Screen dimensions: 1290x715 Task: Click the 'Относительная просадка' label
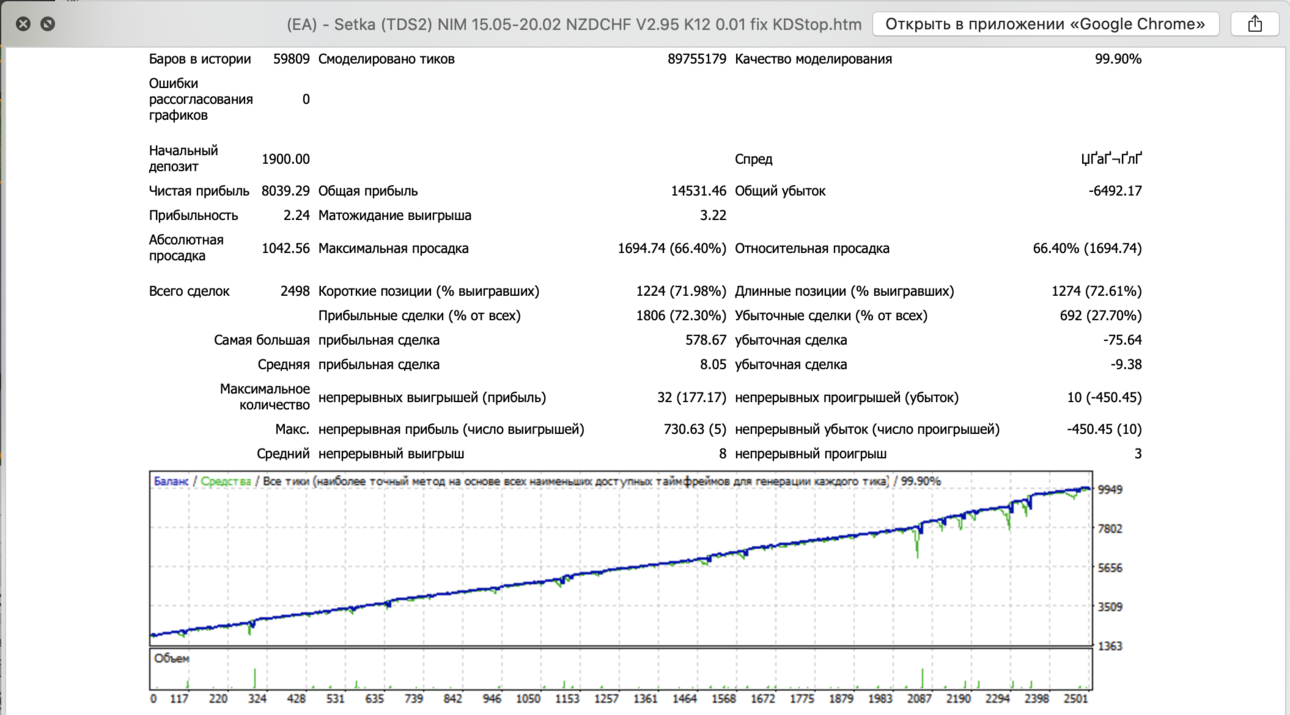[812, 248]
